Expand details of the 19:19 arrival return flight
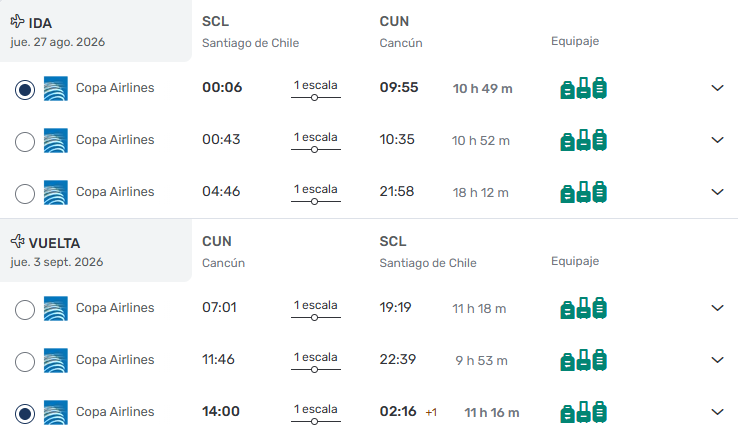738x436 pixels. click(x=717, y=308)
